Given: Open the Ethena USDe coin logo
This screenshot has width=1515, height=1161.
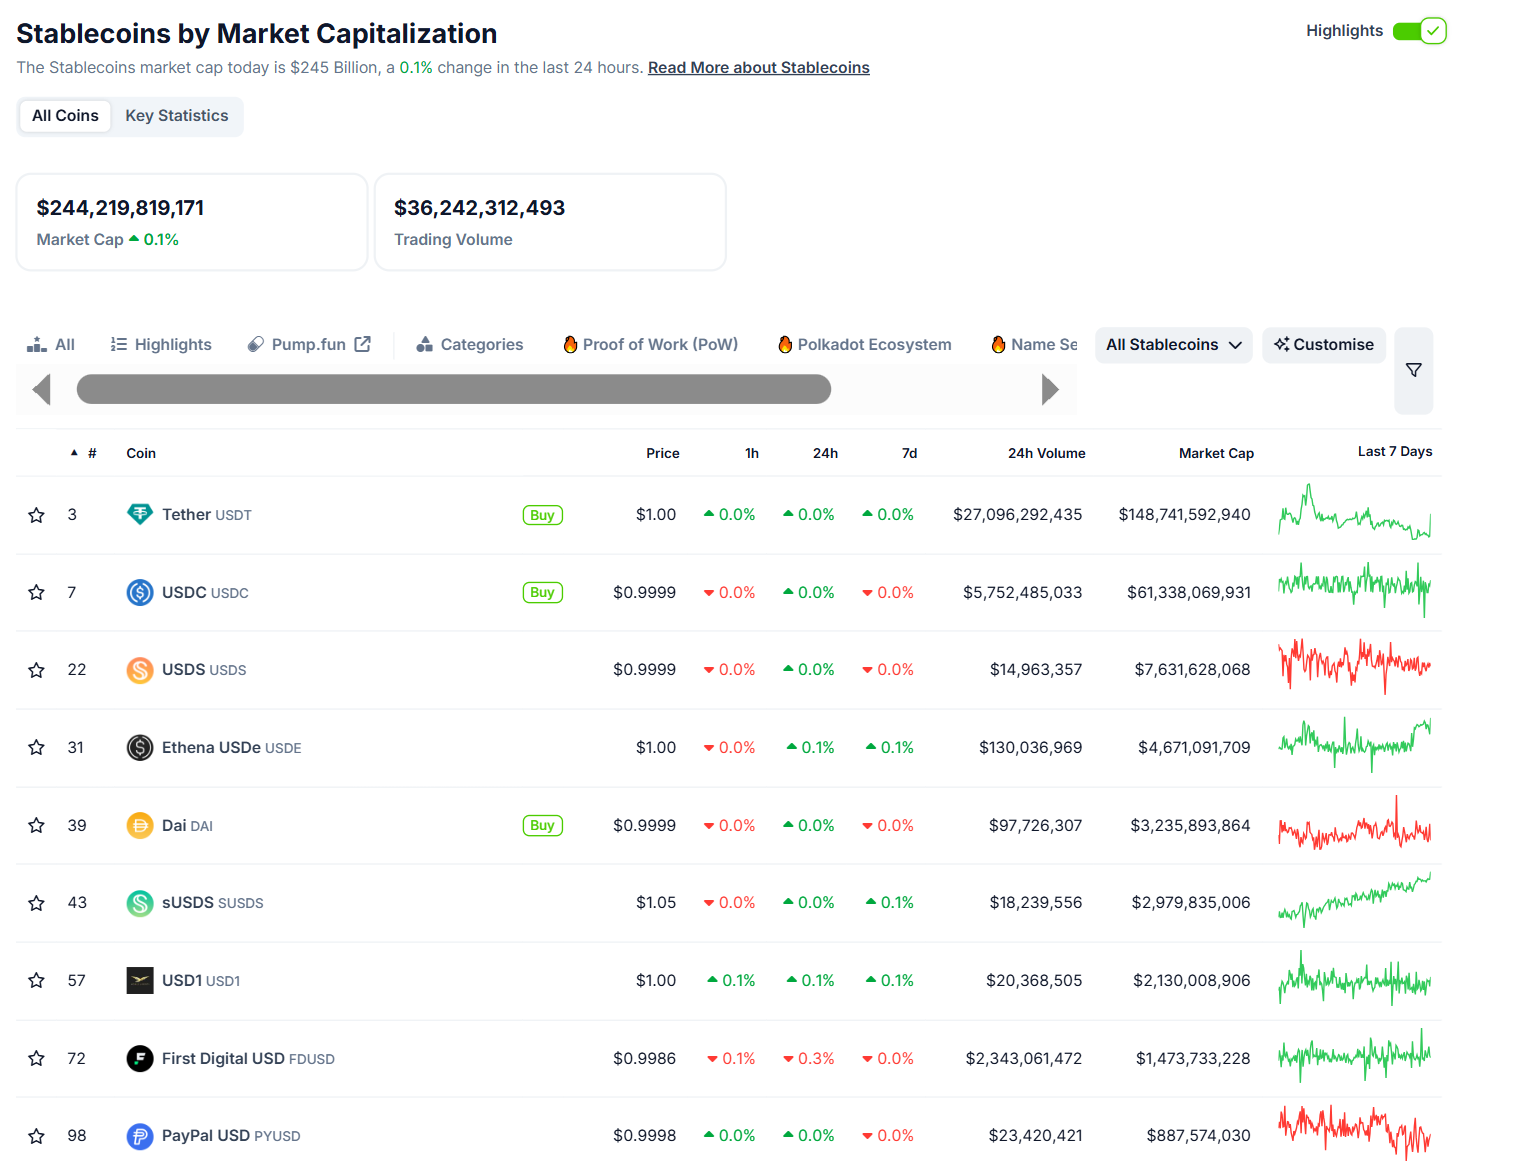Looking at the screenshot, I should [140, 747].
